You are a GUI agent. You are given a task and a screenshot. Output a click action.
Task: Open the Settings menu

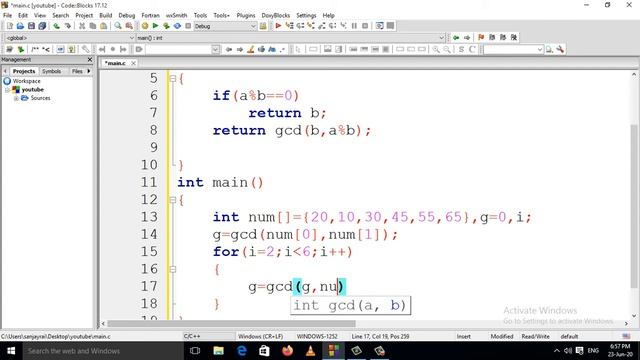tap(306, 15)
